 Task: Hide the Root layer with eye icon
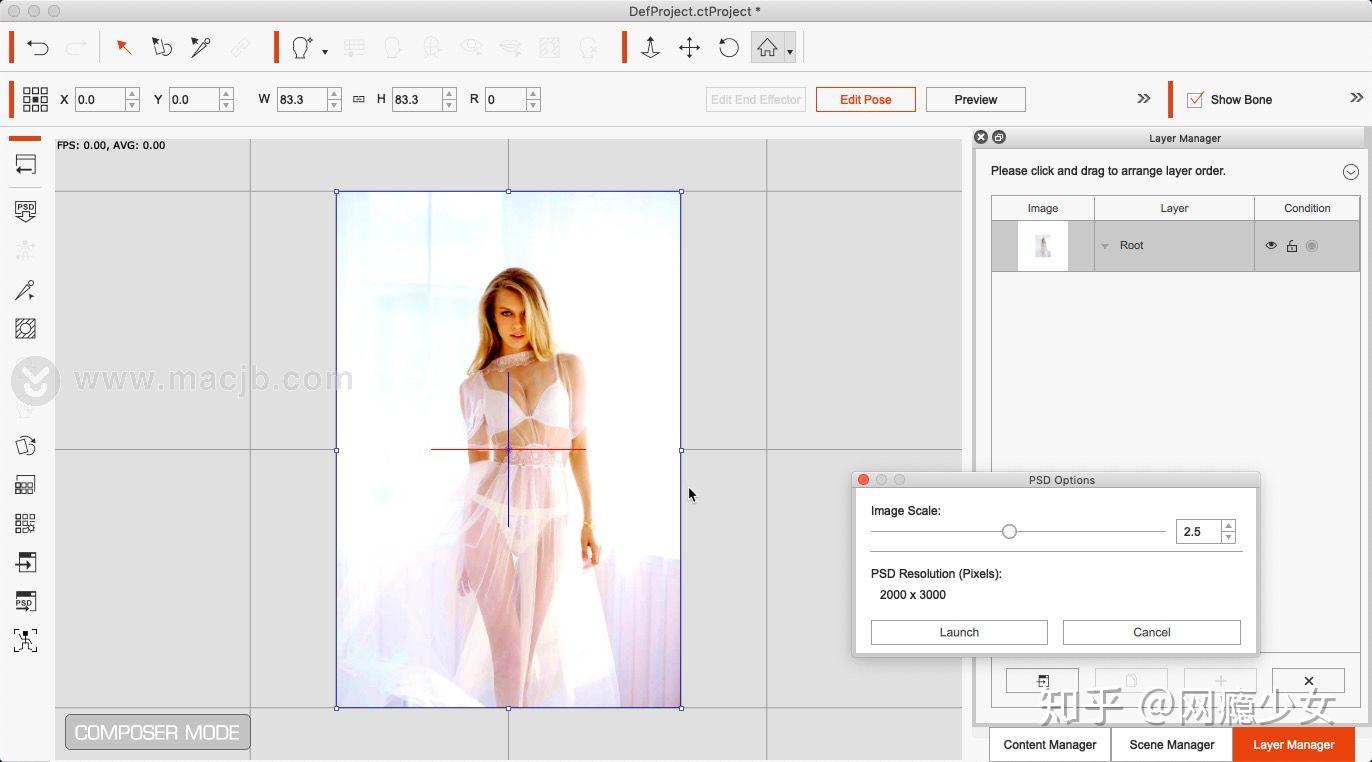point(1271,246)
